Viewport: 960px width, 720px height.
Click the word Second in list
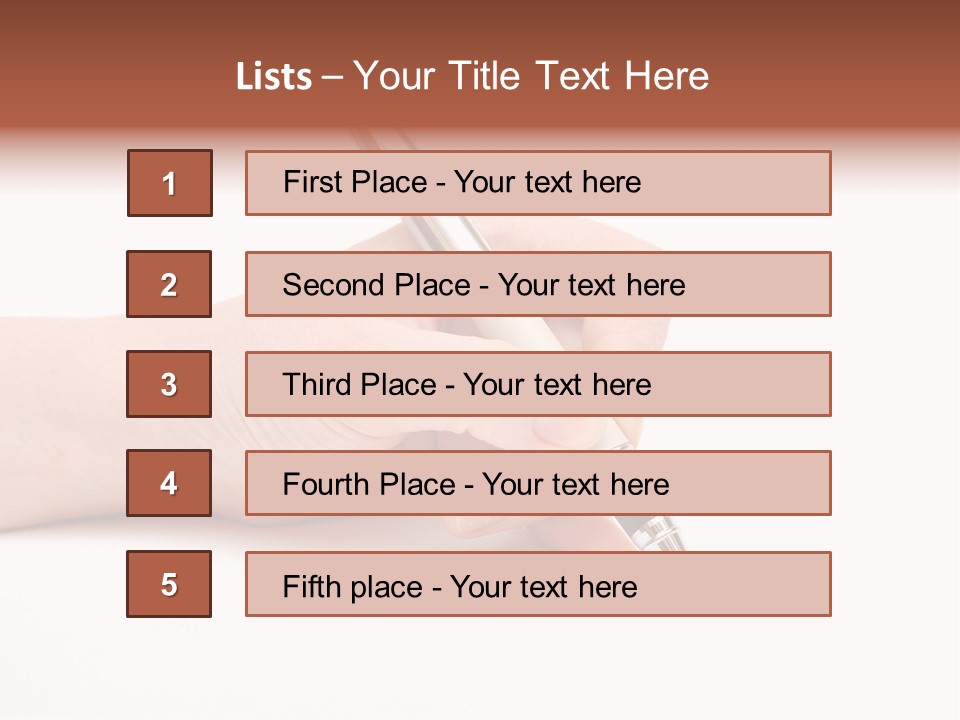click(x=332, y=285)
